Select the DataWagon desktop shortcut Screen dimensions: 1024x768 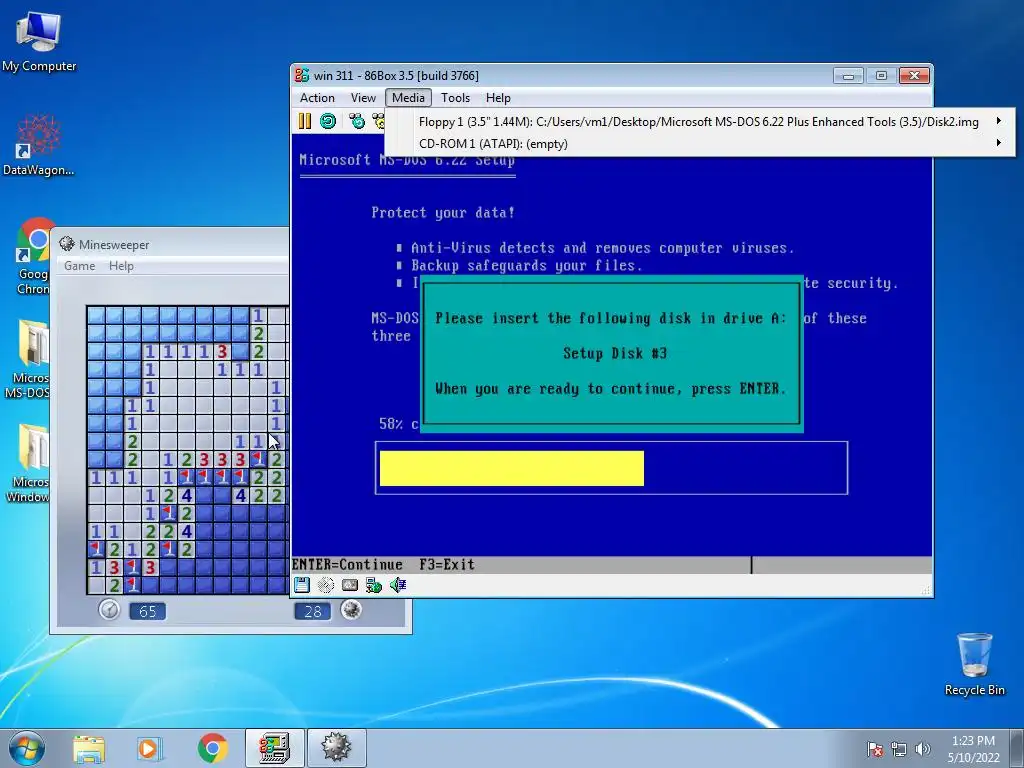[x=39, y=145]
